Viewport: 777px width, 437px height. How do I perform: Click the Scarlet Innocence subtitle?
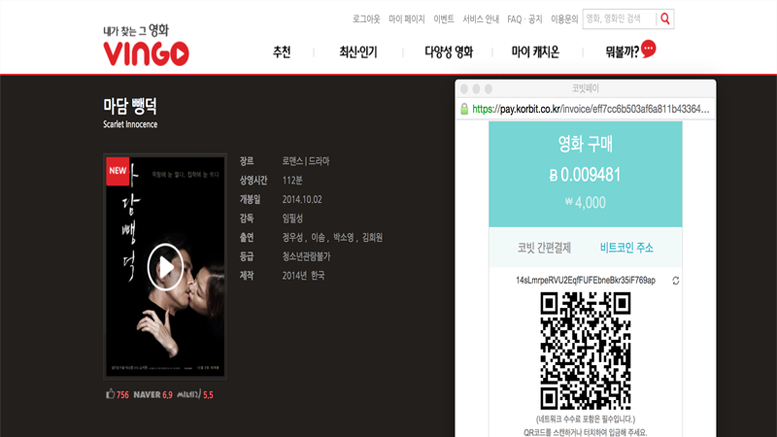(130, 124)
